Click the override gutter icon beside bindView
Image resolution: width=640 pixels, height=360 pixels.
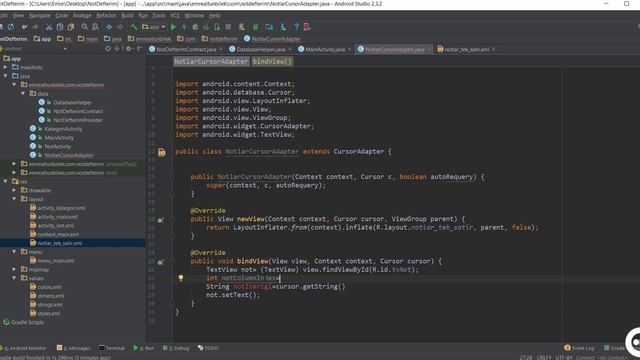tap(161, 262)
